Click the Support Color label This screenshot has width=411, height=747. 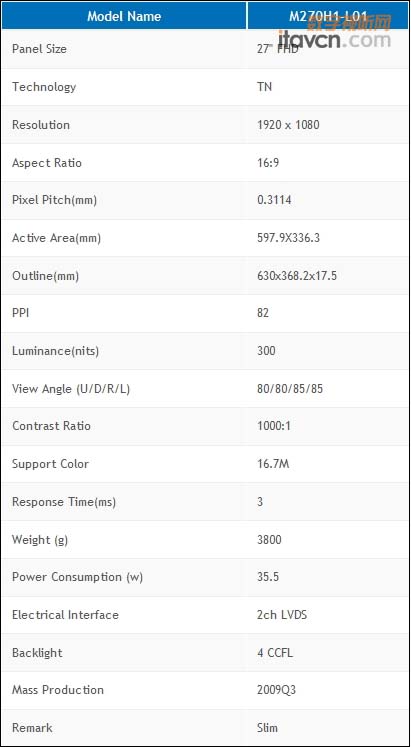pos(50,464)
